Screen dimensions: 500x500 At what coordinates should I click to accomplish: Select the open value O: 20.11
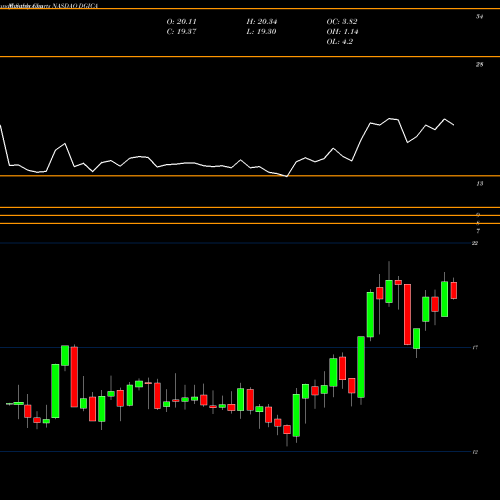coord(181,22)
